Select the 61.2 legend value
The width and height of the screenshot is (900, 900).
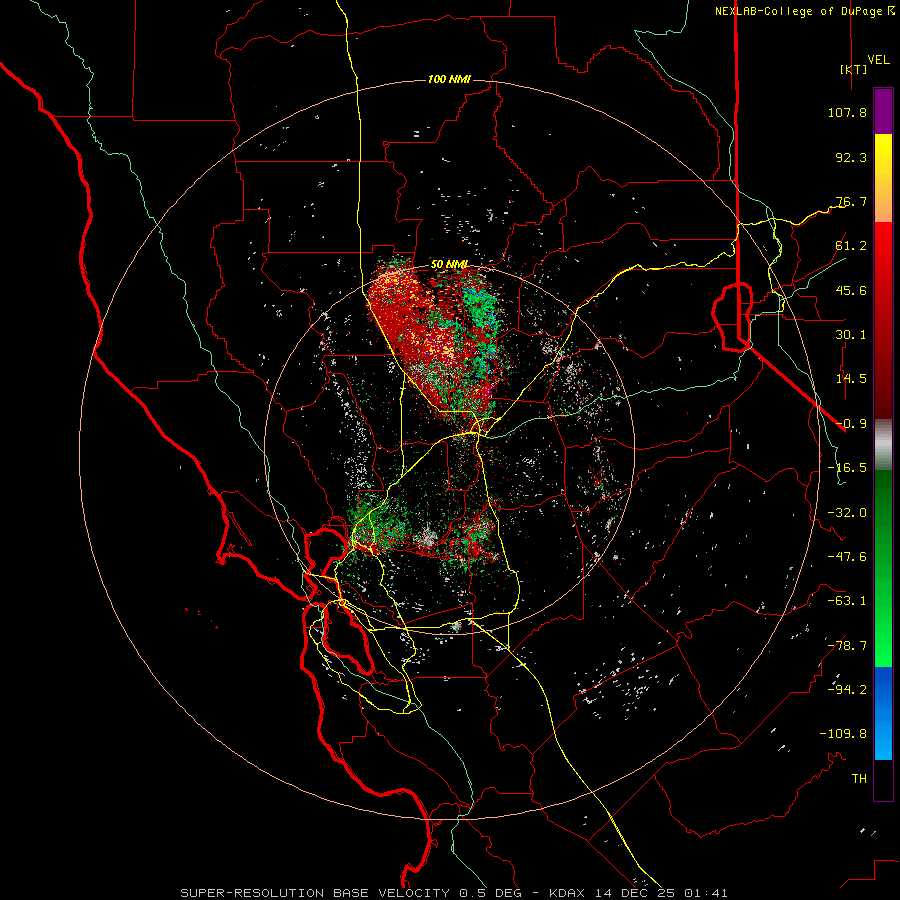pos(851,246)
